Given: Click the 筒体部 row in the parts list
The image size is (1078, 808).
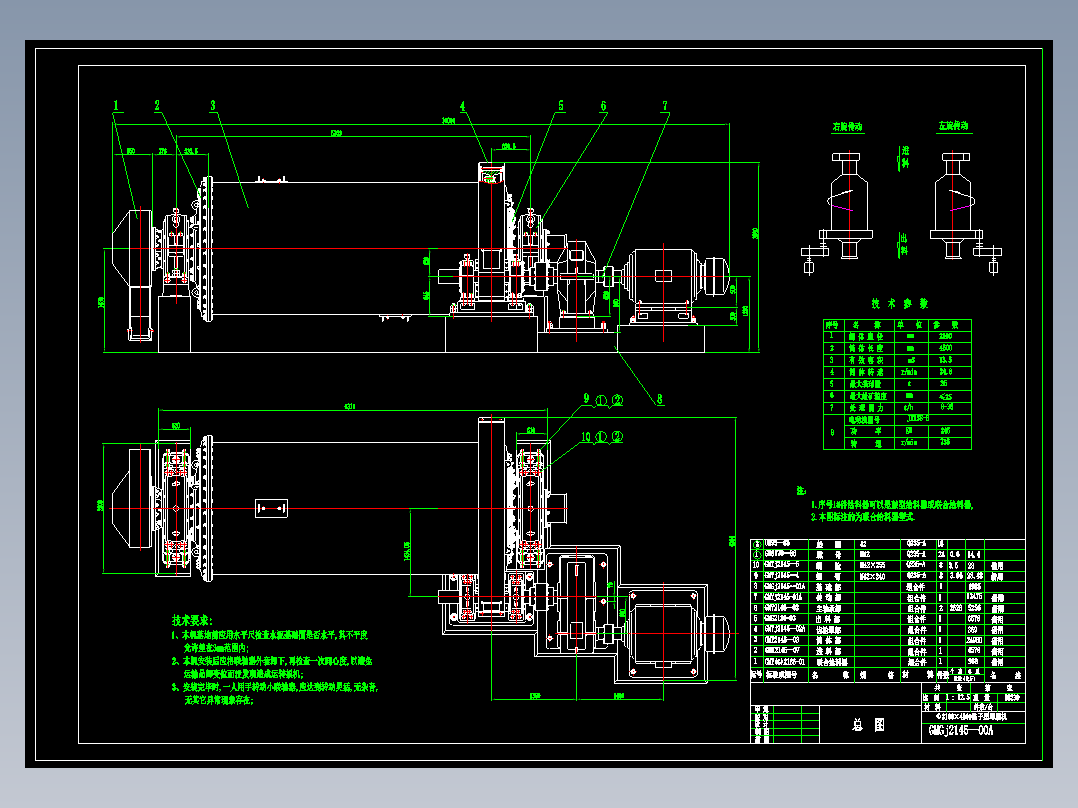Looking at the screenshot, I should coord(888,640).
